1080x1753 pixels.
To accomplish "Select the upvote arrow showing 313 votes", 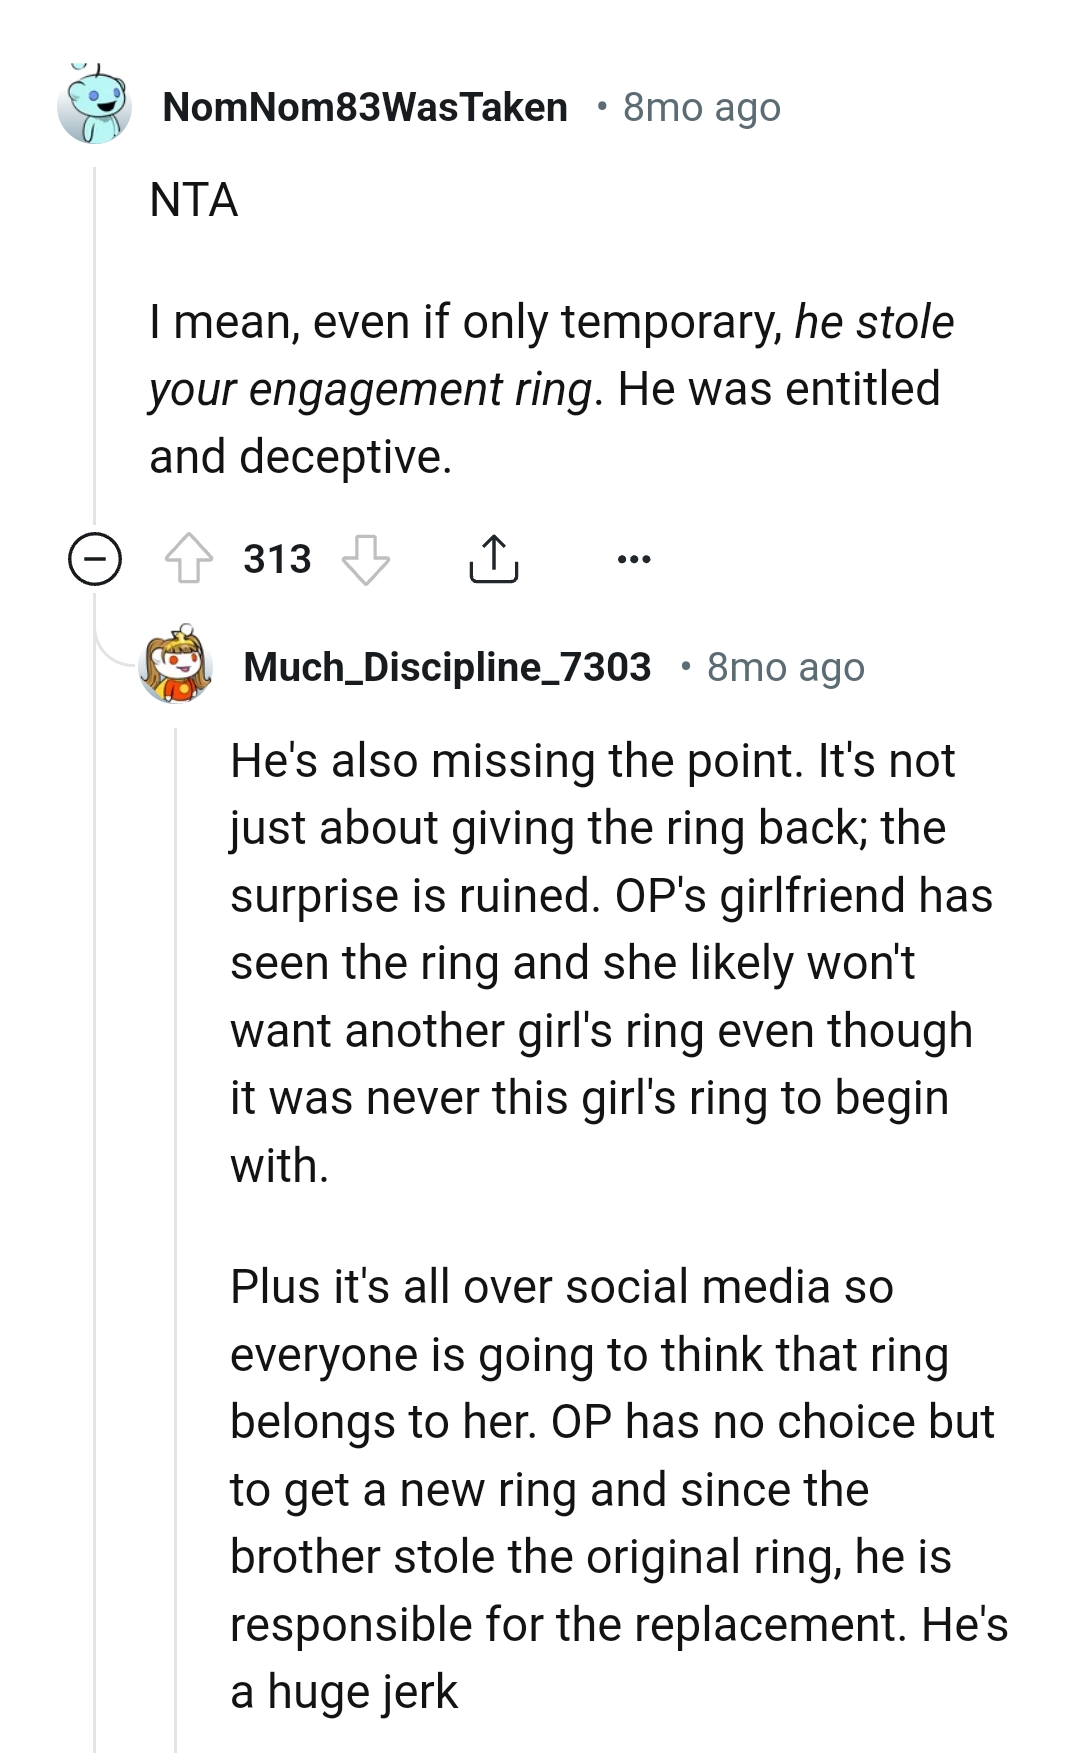I will point(190,559).
